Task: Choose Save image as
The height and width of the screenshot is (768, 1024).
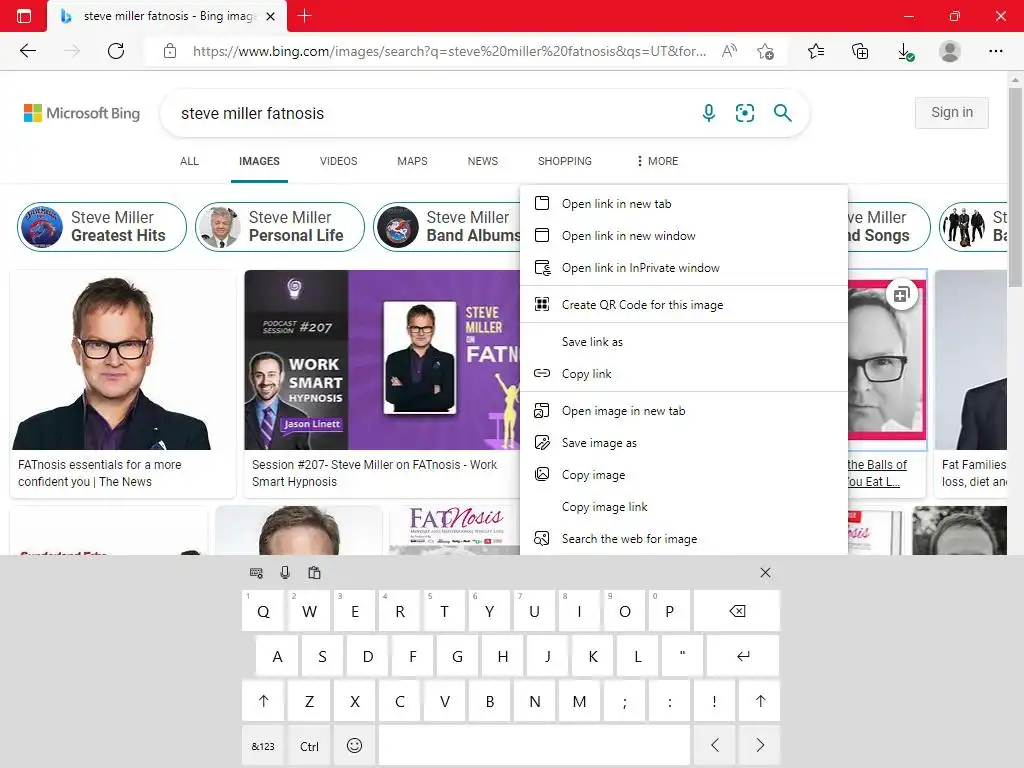Action: pyautogui.click(x=684, y=443)
